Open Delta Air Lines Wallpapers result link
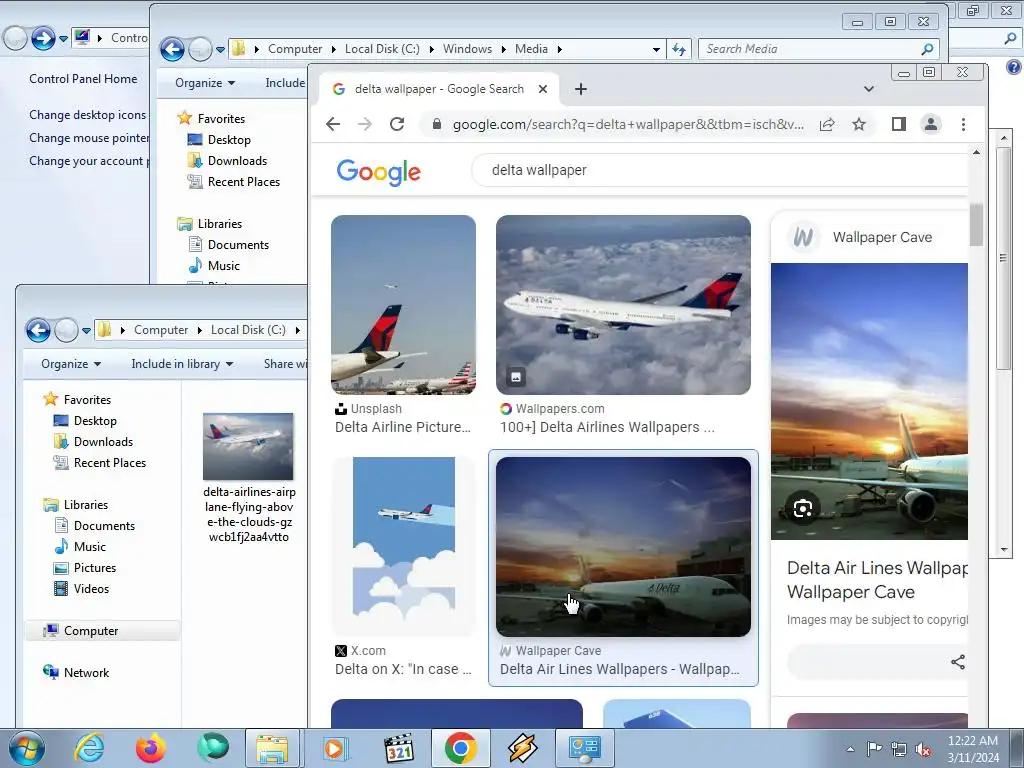Viewport: 1024px width, 768px height. [x=620, y=669]
